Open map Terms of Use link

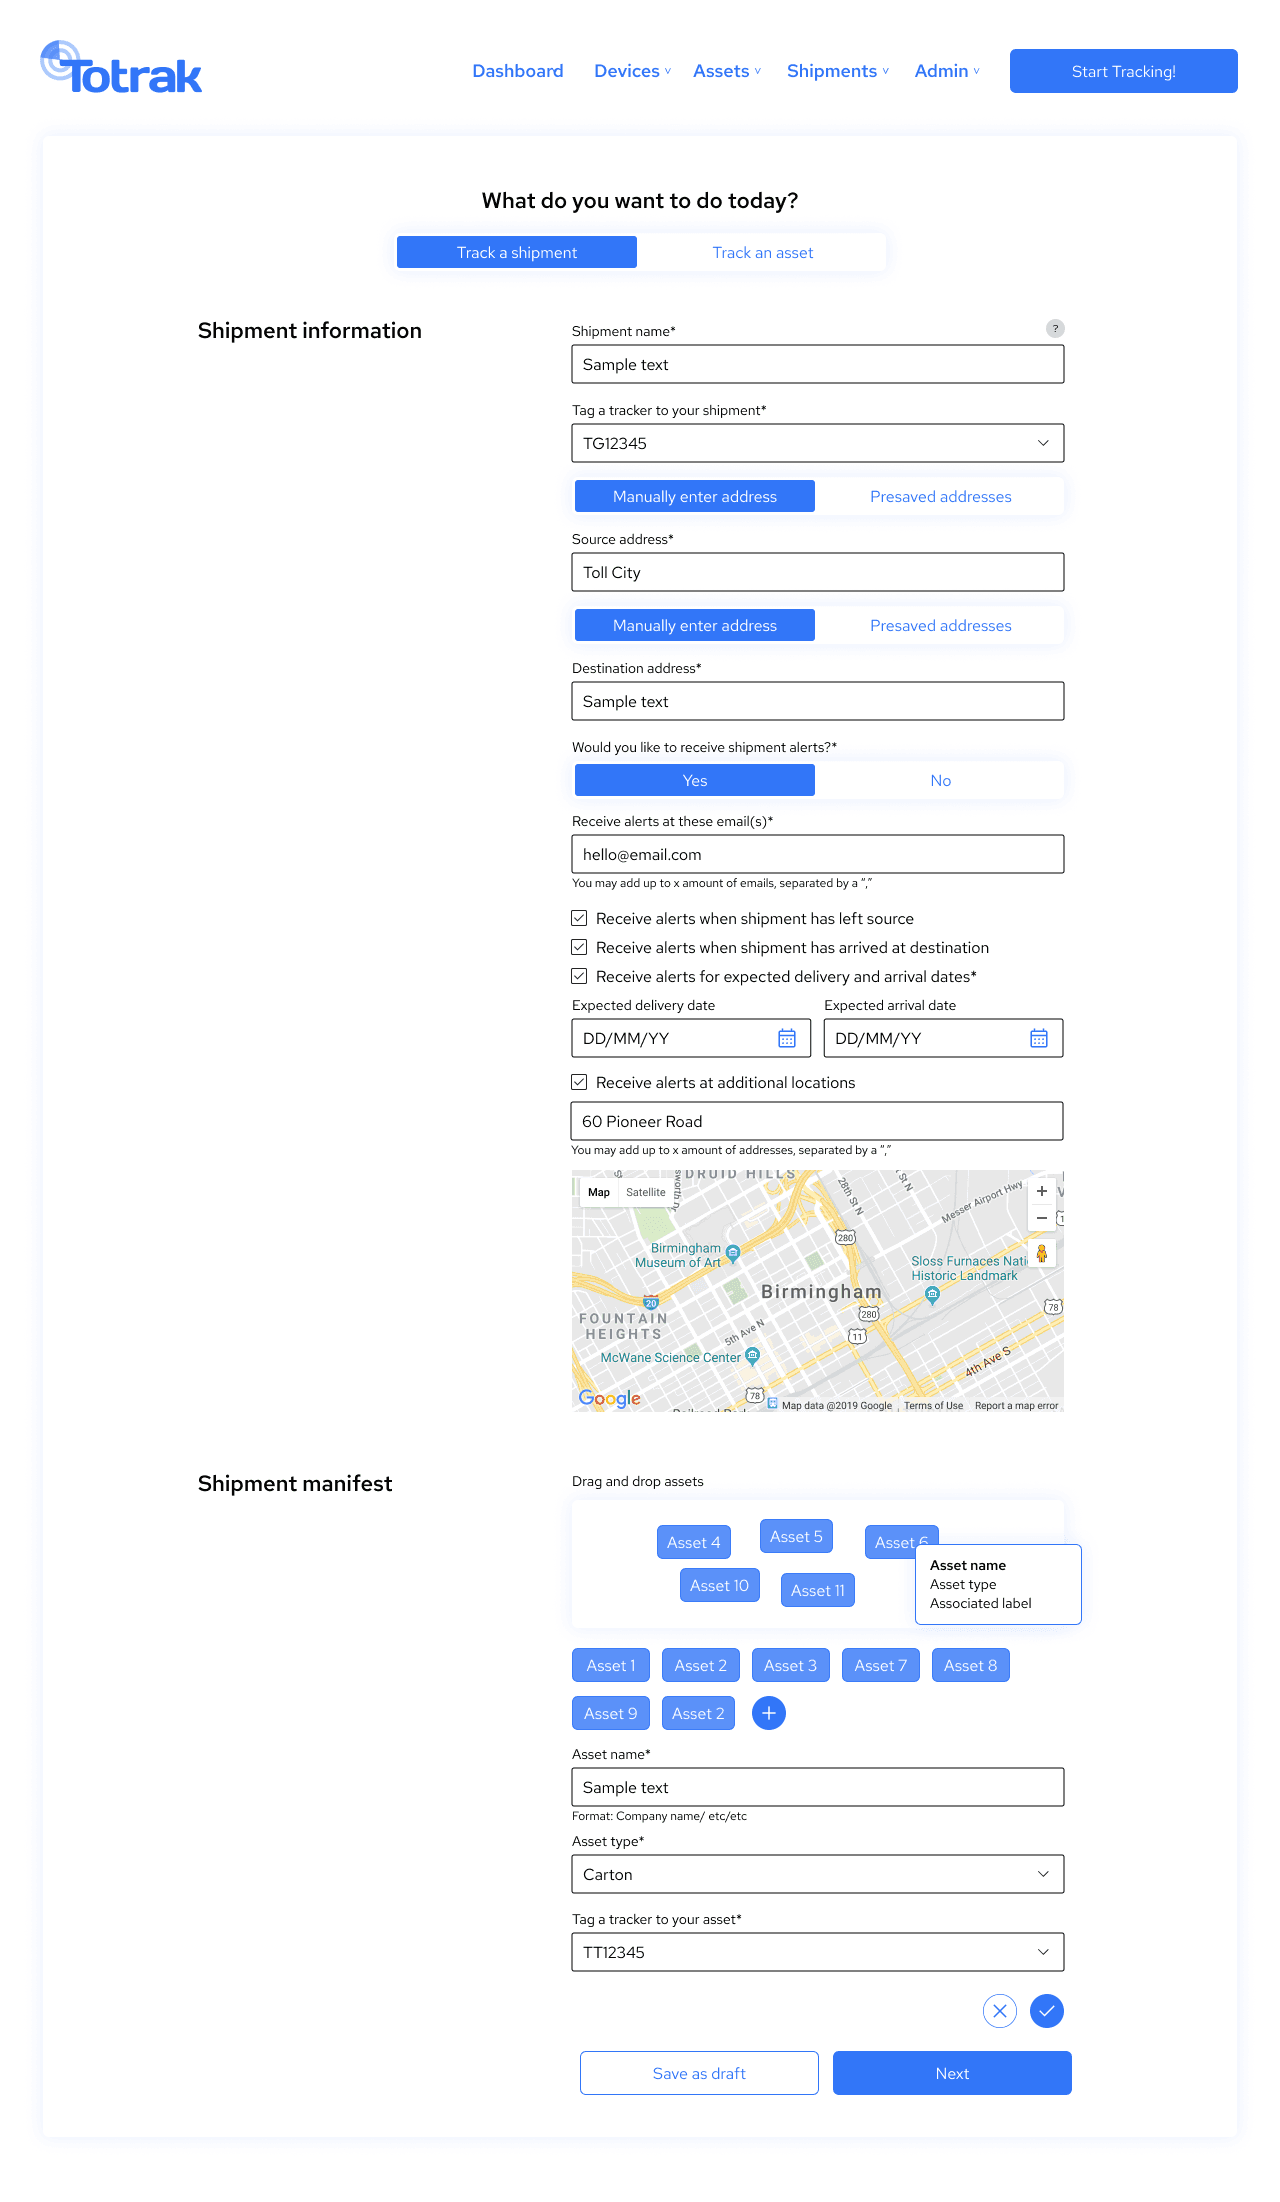(x=933, y=1406)
